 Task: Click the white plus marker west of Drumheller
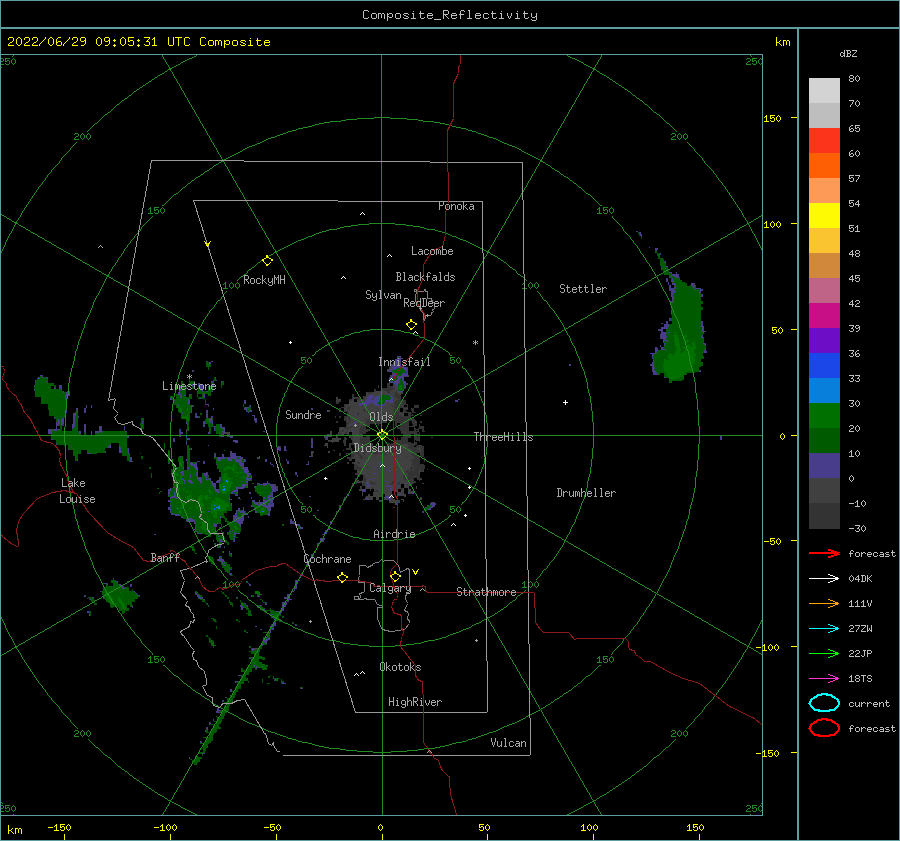tap(565, 402)
